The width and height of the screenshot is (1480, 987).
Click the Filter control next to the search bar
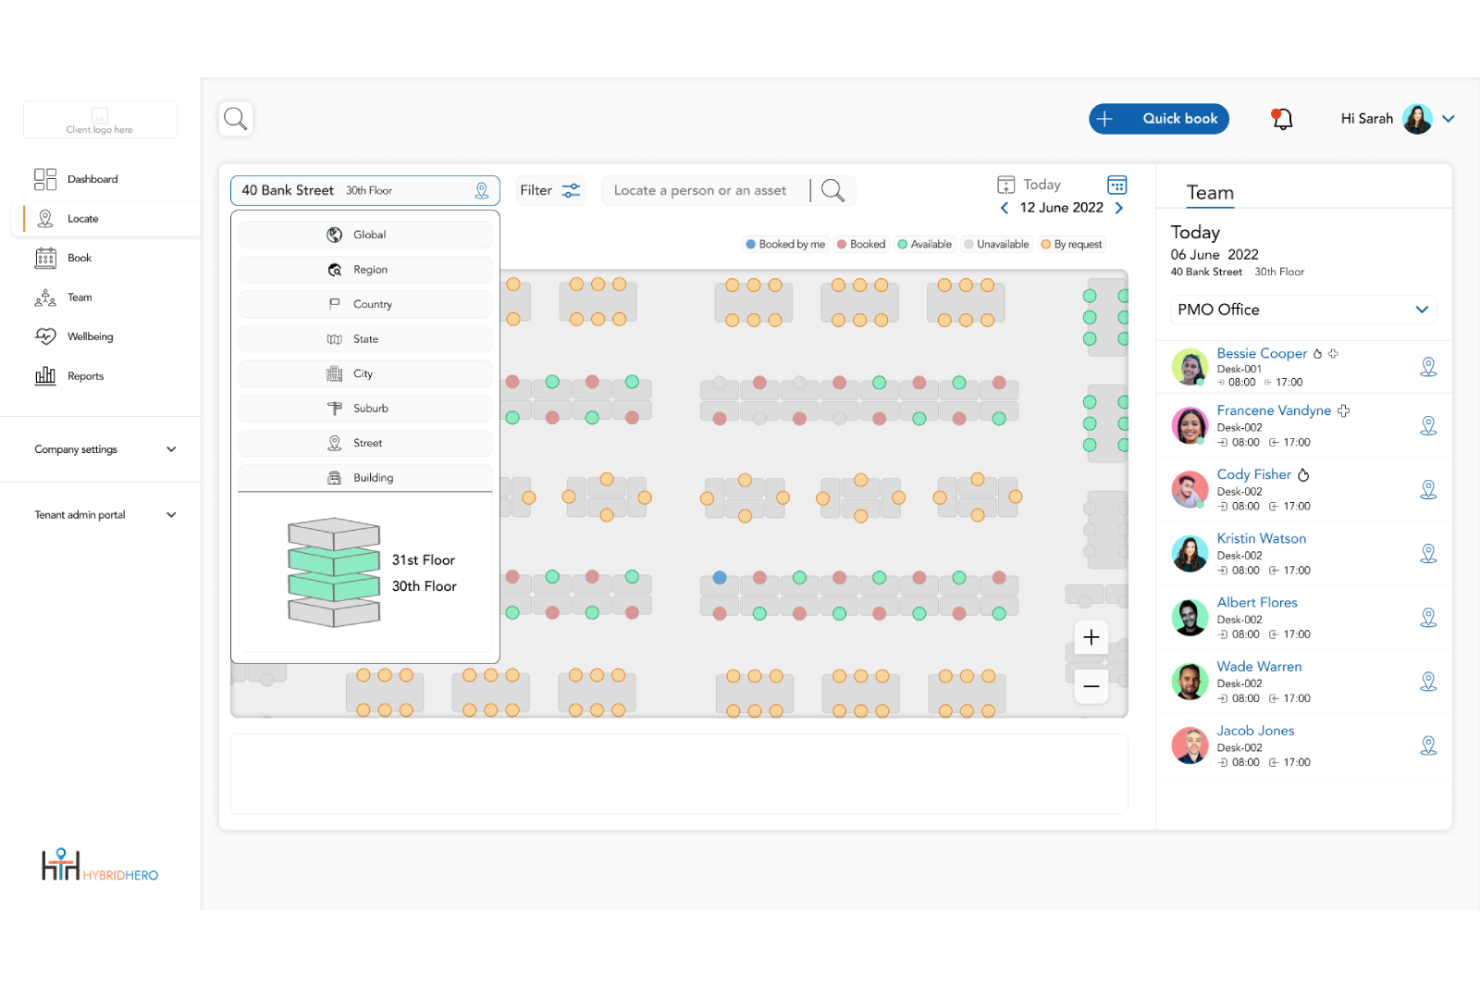point(550,190)
